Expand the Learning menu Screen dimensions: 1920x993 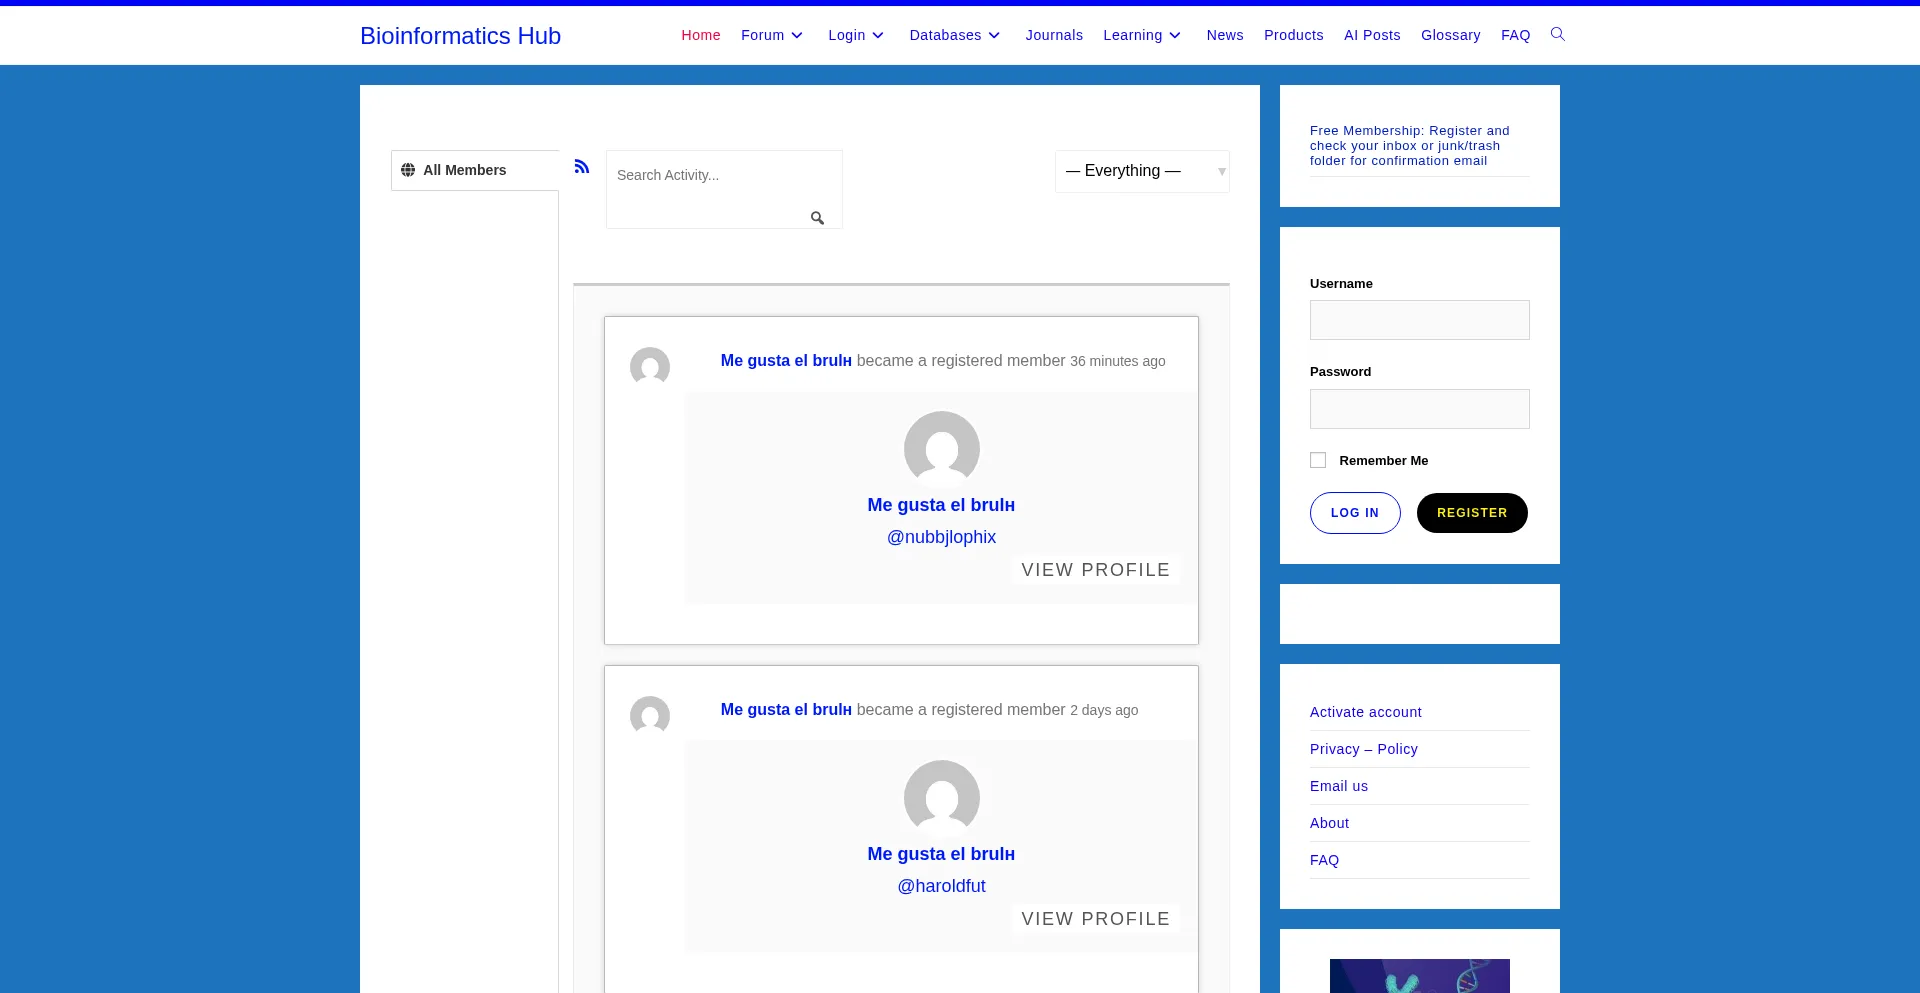(1142, 35)
